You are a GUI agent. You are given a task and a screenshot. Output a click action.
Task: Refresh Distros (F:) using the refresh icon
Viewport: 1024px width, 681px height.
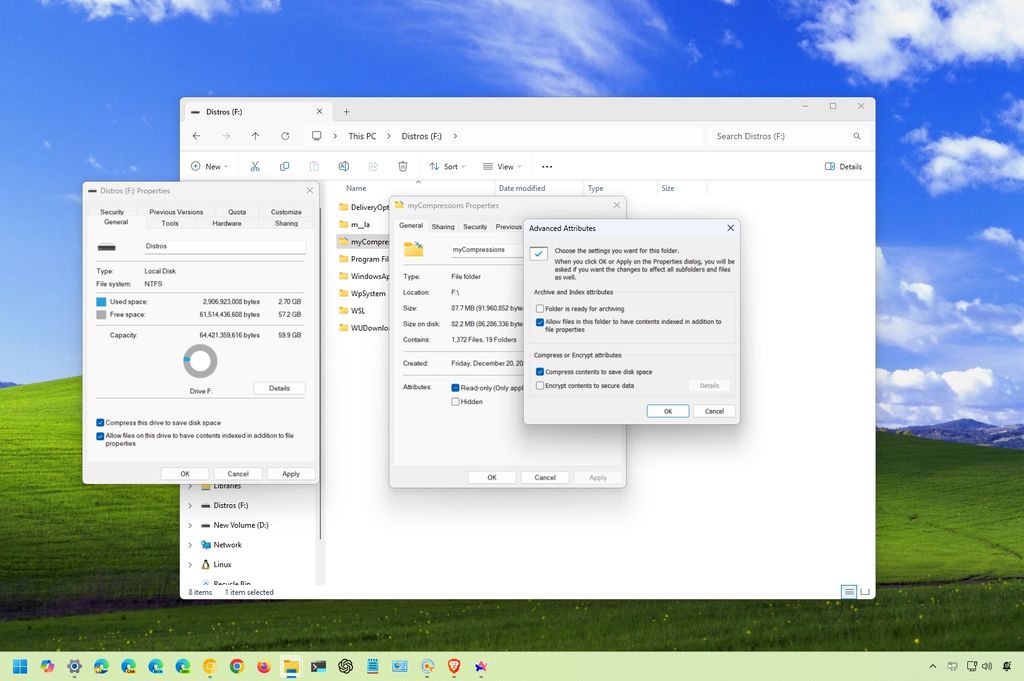click(x=285, y=135)
